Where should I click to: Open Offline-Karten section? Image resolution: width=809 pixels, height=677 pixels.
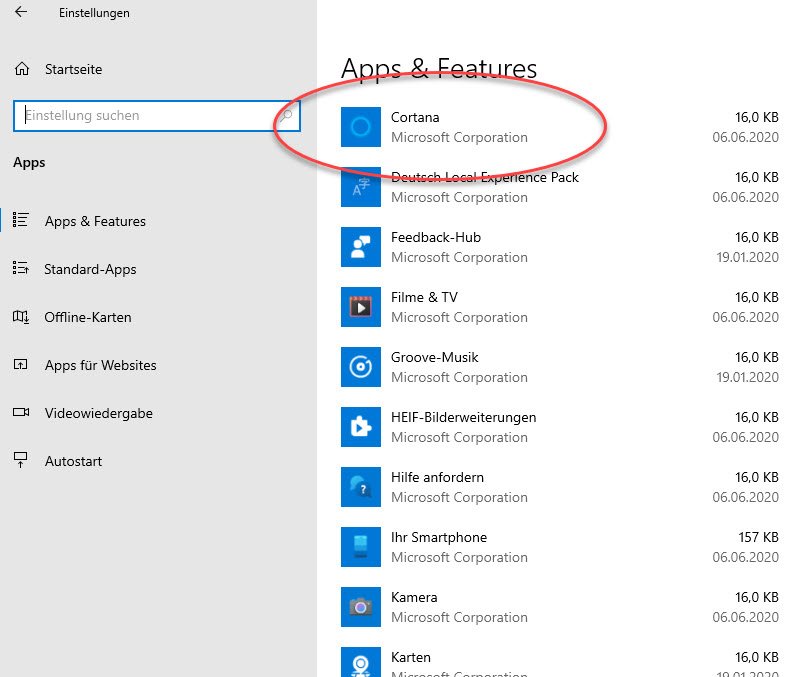(x=88, y=317)
